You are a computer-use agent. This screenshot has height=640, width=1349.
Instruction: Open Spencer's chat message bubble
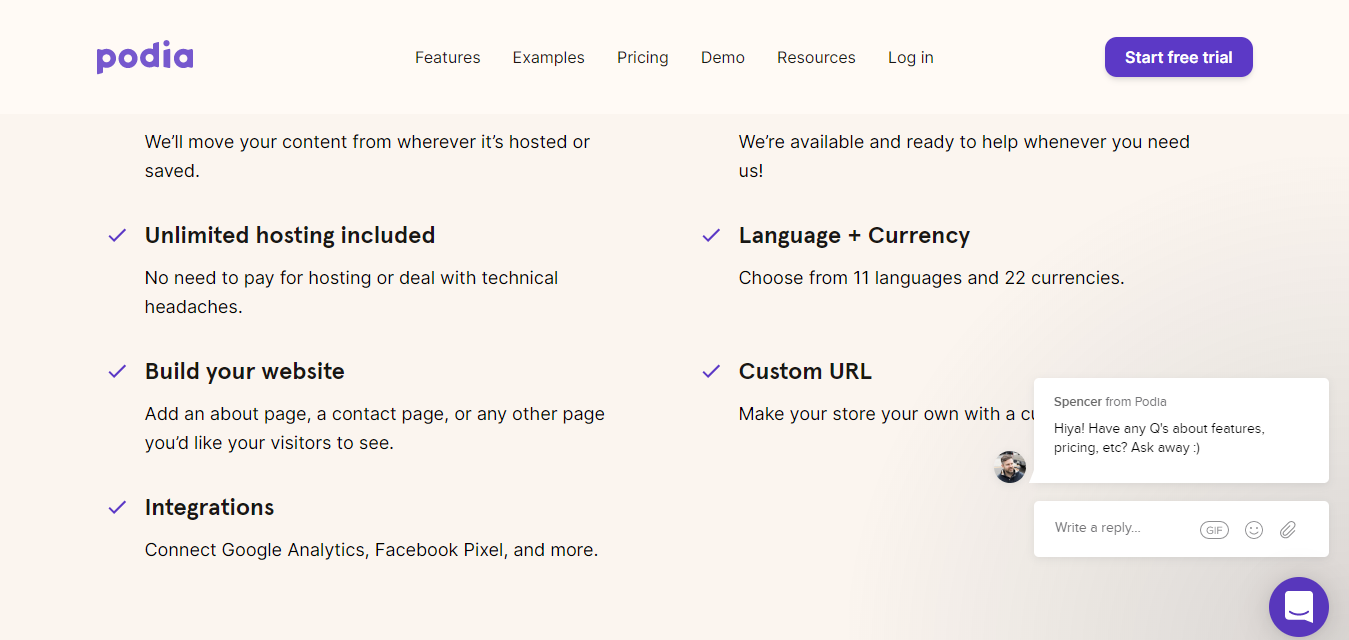tap(1180, 430)
